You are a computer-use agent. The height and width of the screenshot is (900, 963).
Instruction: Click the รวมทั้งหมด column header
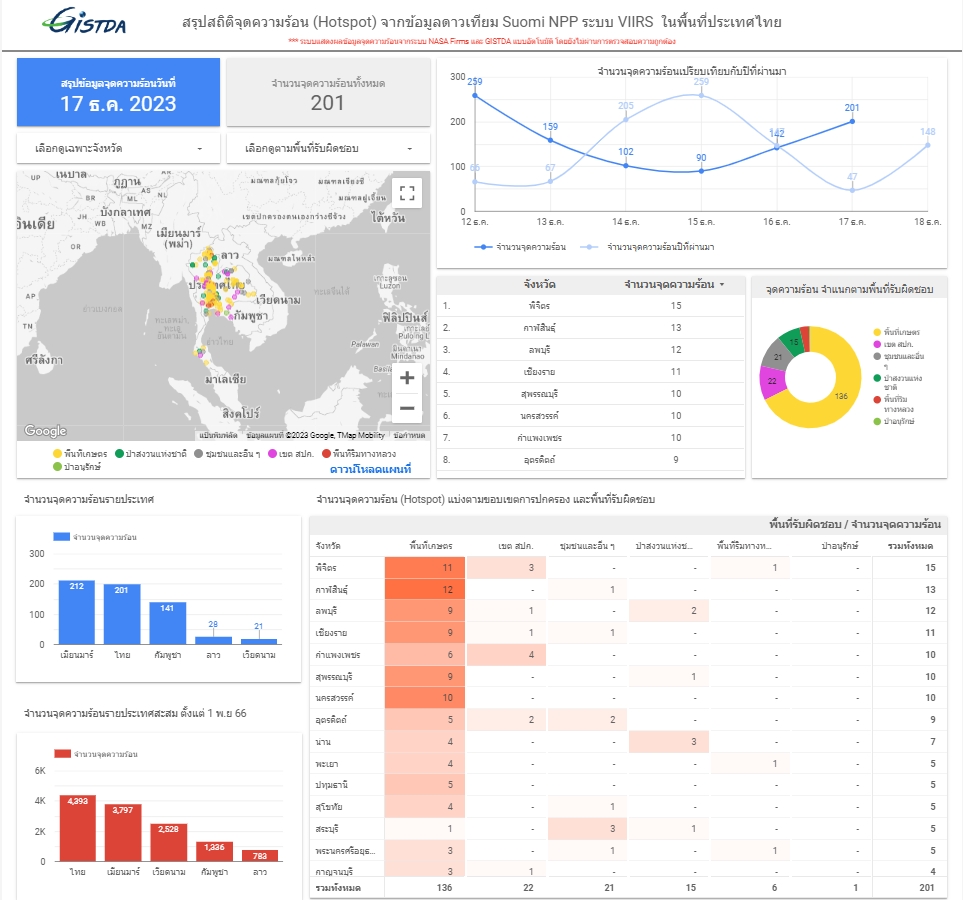tap(910, 546)
